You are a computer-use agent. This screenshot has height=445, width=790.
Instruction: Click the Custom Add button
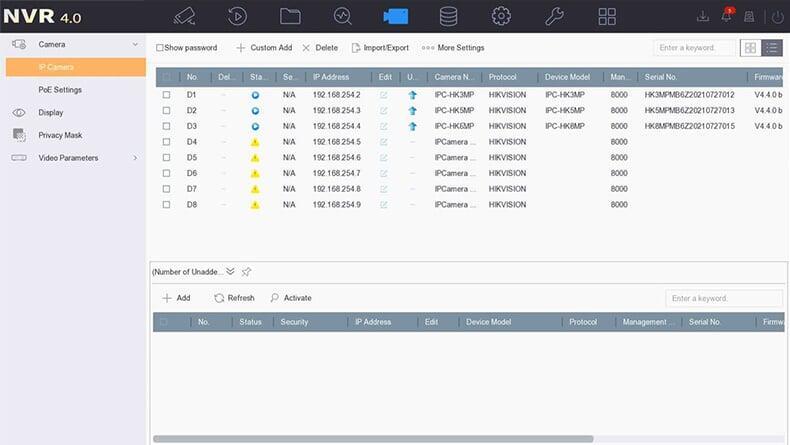[264, 48]
